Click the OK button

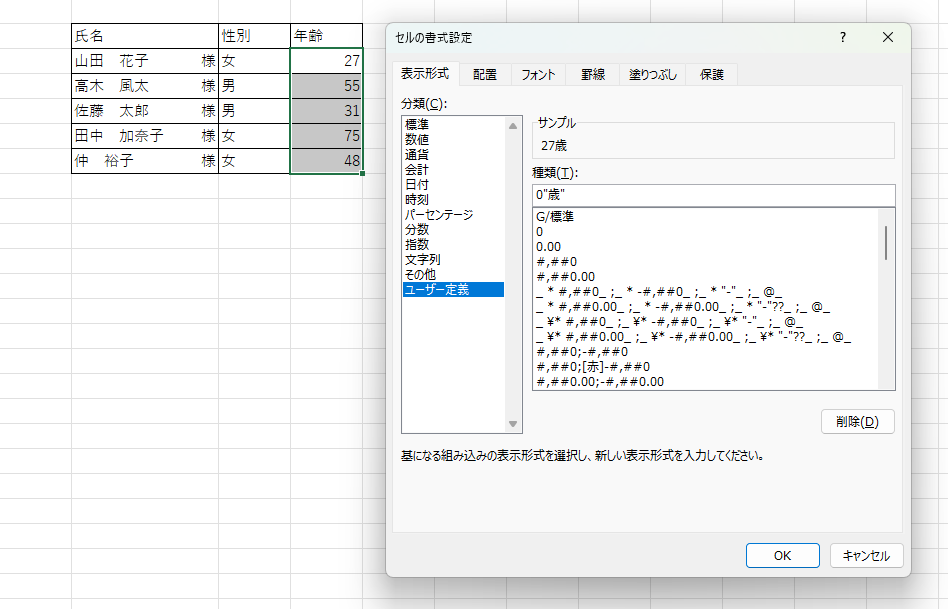pyautogui.click(x=783, y=556)
